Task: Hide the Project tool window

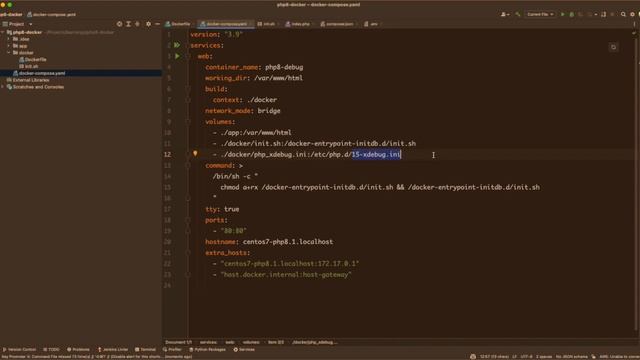Action: 158,24
